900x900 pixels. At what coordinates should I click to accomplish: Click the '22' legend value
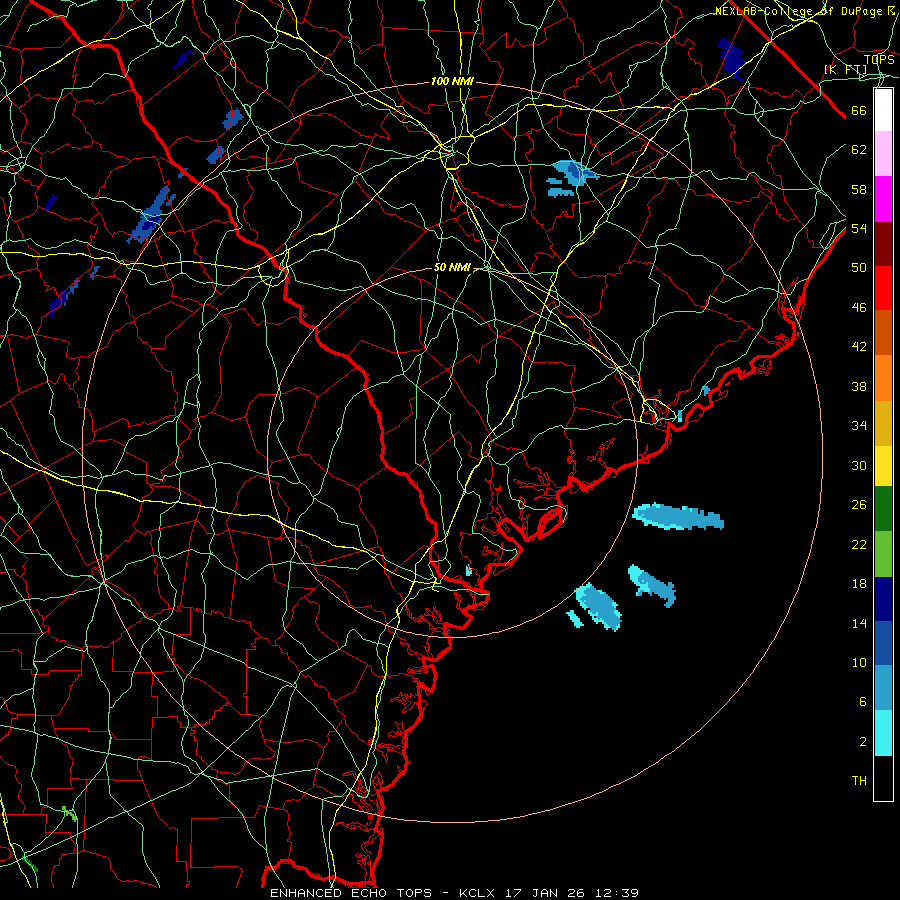click(x=859, y=544)
